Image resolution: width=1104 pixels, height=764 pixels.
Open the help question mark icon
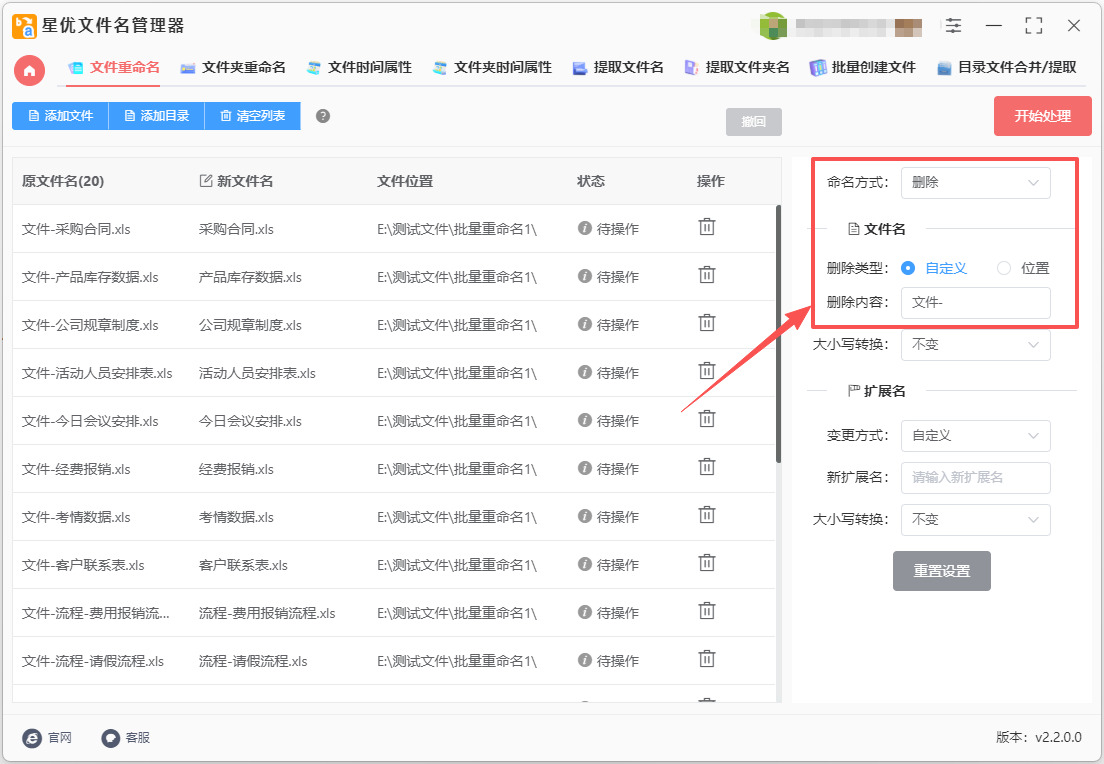click(x=322, y=116)
